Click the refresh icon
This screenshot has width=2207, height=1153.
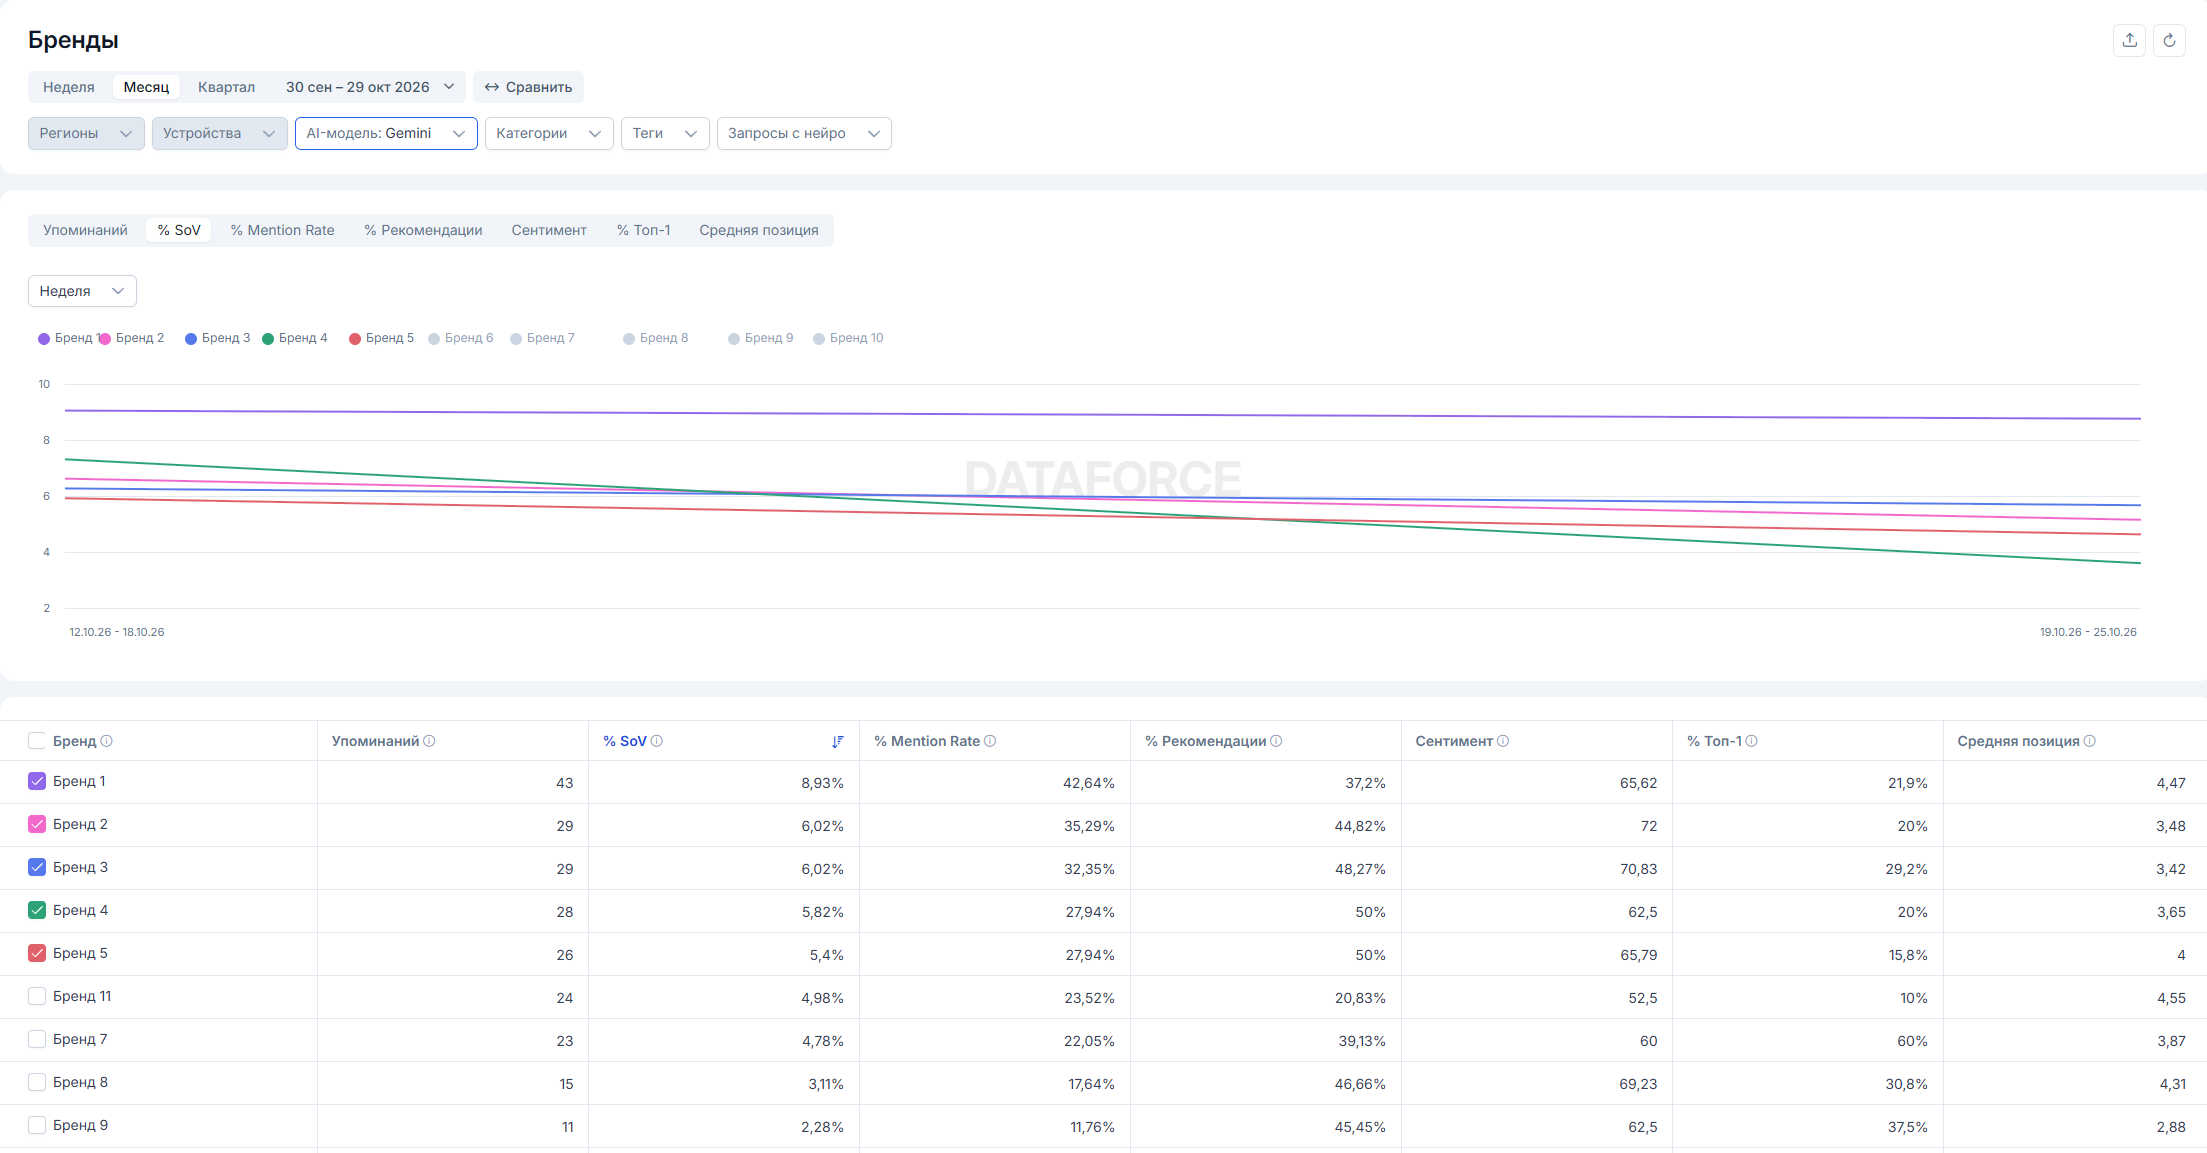click(x=2169, y=40)
